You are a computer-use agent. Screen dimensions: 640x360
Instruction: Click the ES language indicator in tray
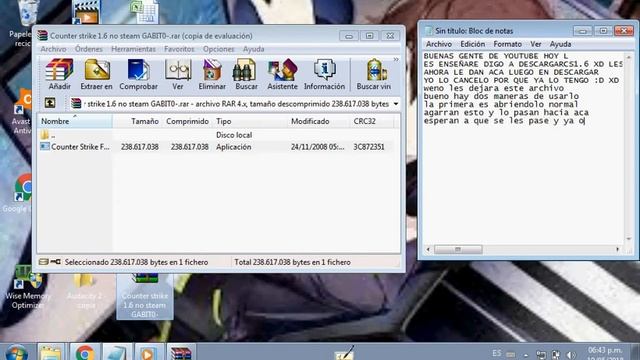496,353
